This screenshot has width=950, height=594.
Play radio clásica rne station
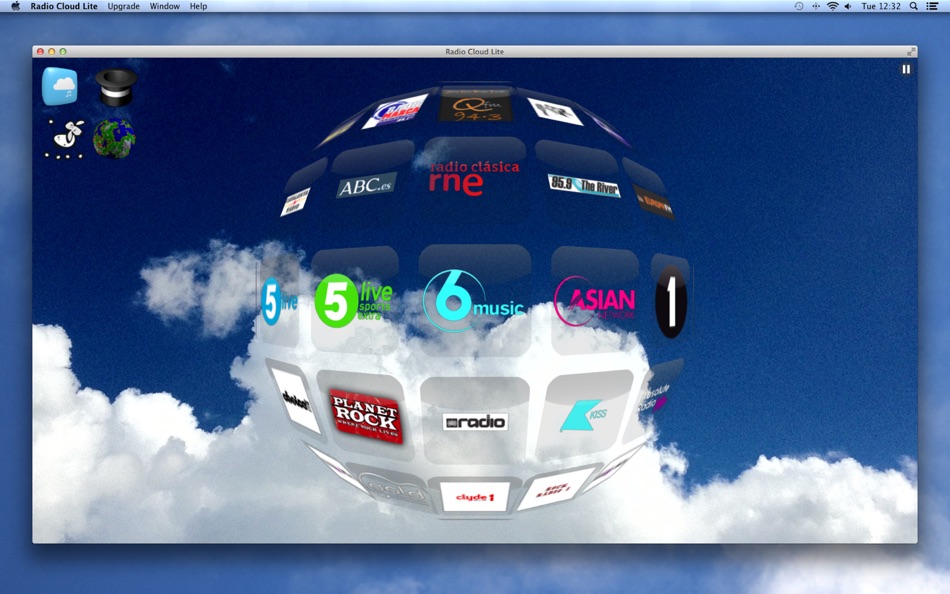tap(474, 178)
